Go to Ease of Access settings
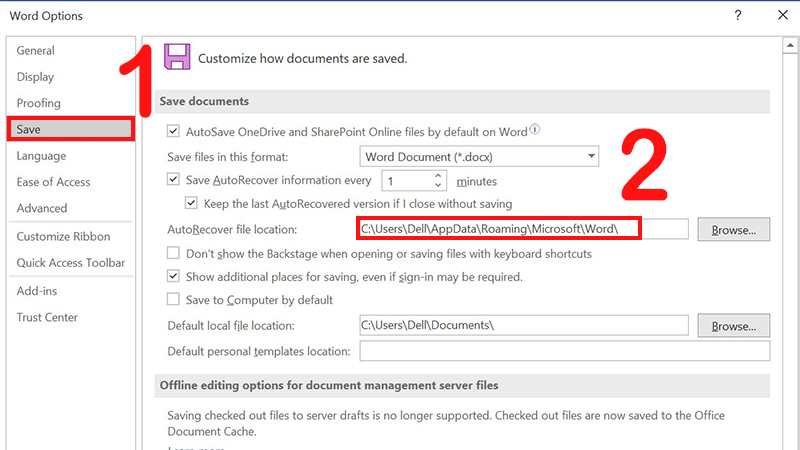This screenshot has width=800, height=450. (54, 182)
